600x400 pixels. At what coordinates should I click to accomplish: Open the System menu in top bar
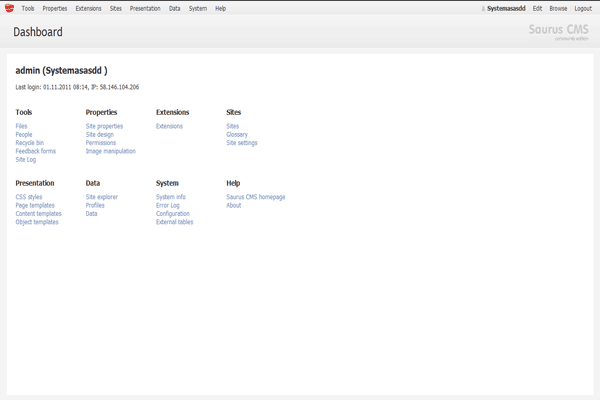198,8
